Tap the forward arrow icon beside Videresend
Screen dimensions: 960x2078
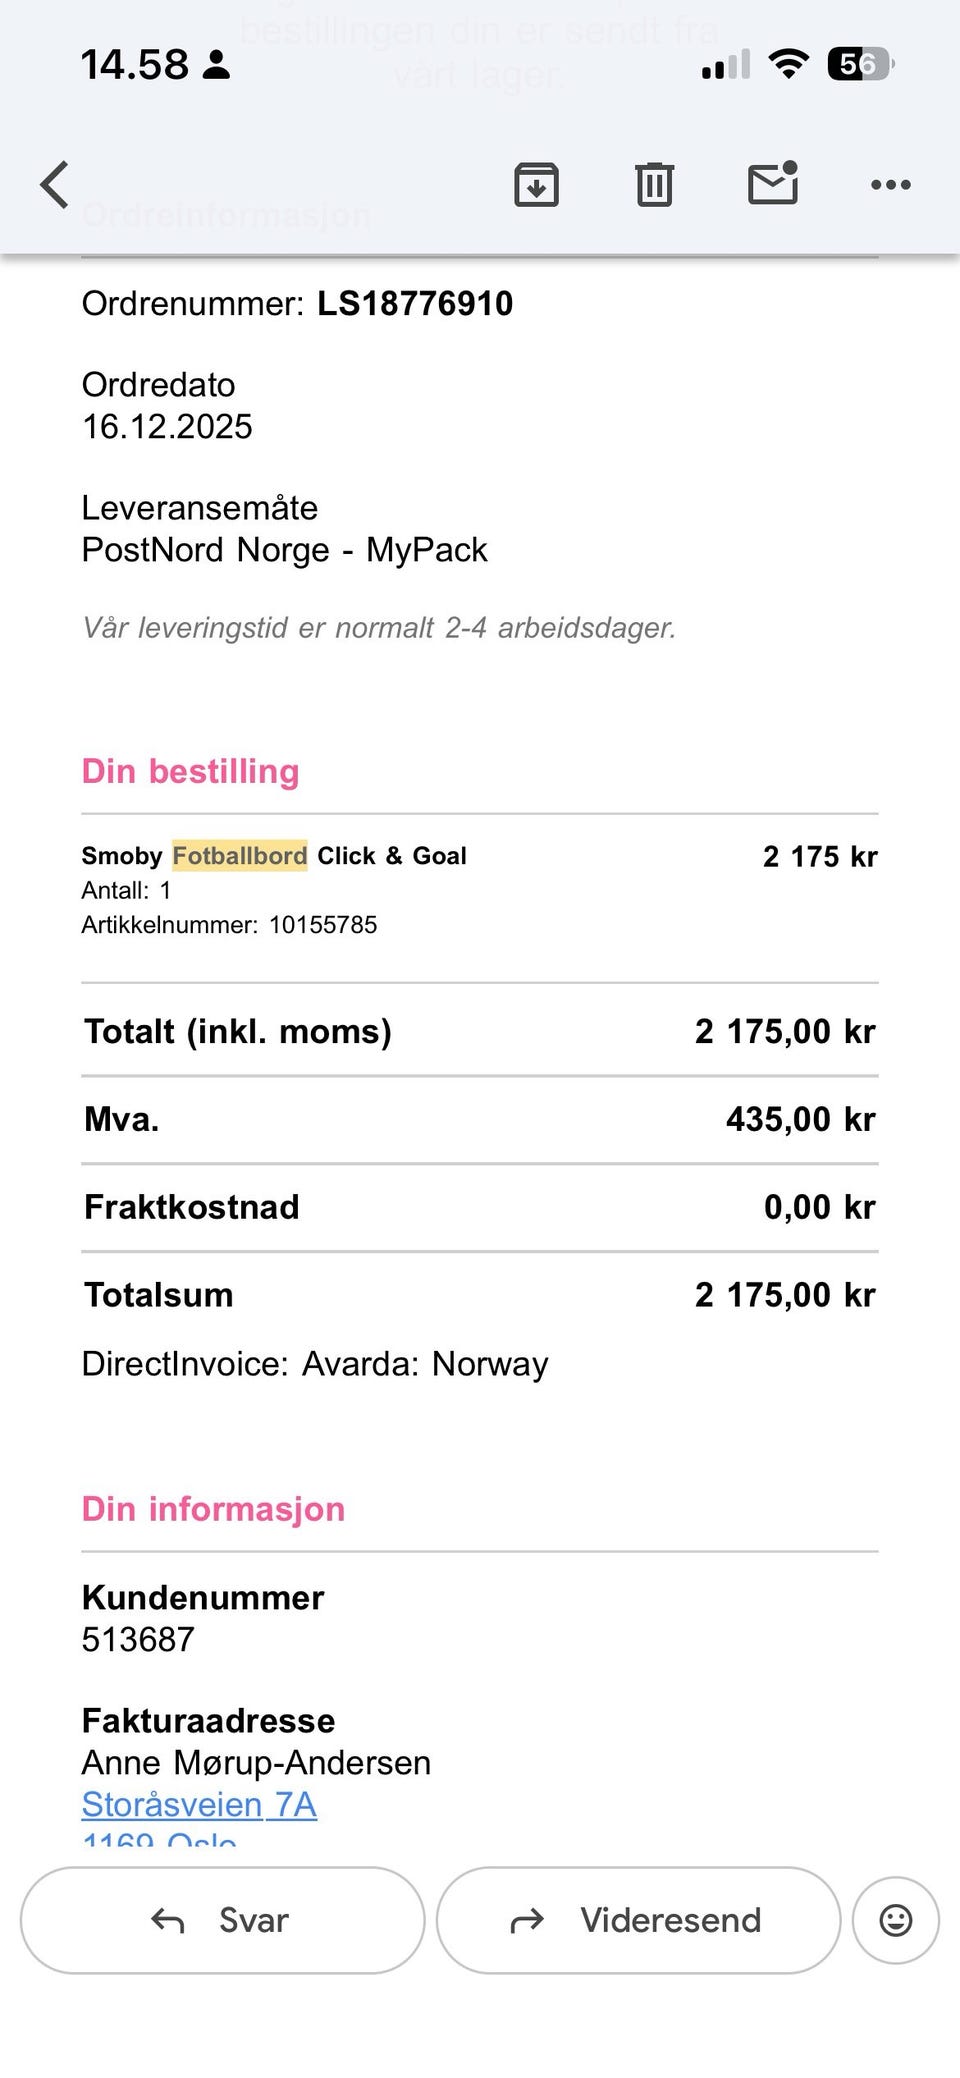[527, 1920]
